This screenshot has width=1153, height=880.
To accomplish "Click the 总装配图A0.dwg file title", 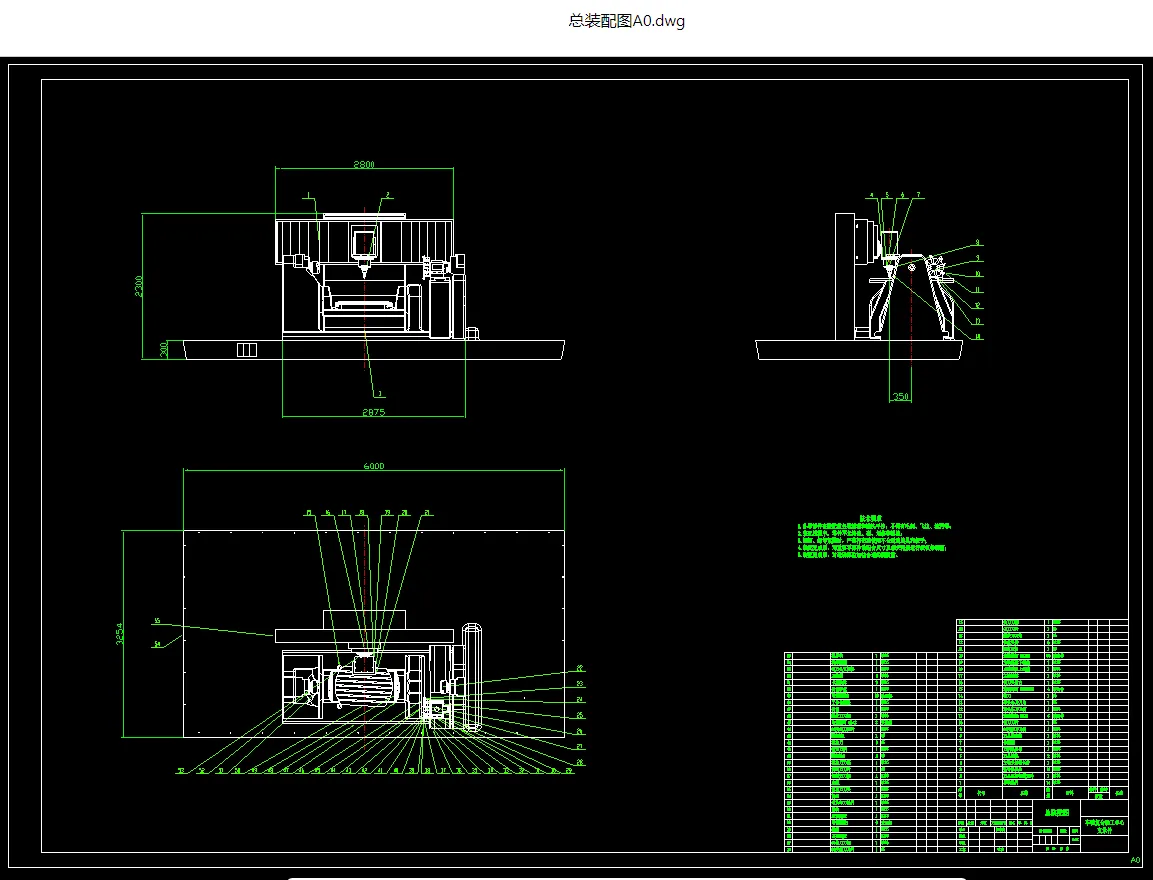I will click(627, 21).
